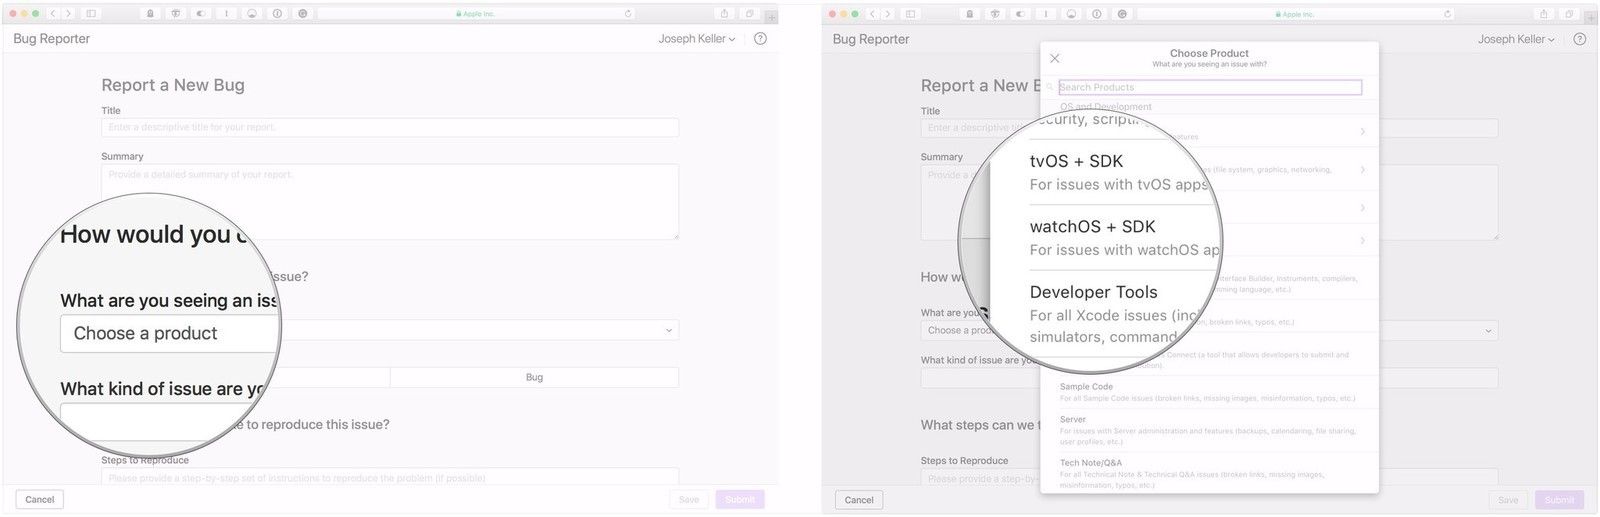
Task: Click help question mark in left window
Action: pyautogui.click(x=760, y=39)
